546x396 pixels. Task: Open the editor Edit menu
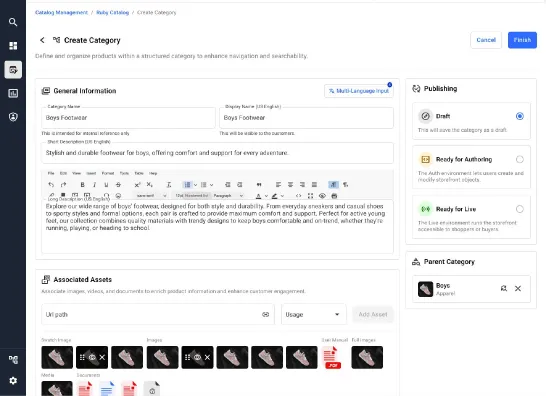pyautogui.click(x=63, y=173)
